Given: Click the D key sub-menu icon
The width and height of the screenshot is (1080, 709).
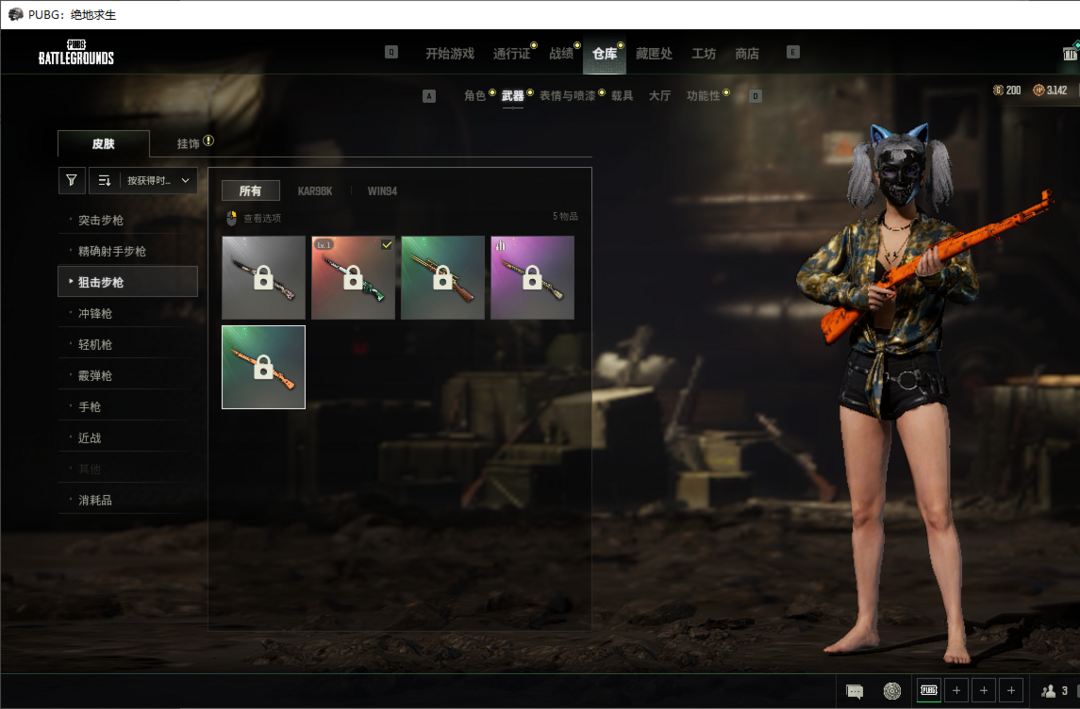Looking at the screenshot, I should click(x=756, y=96).
